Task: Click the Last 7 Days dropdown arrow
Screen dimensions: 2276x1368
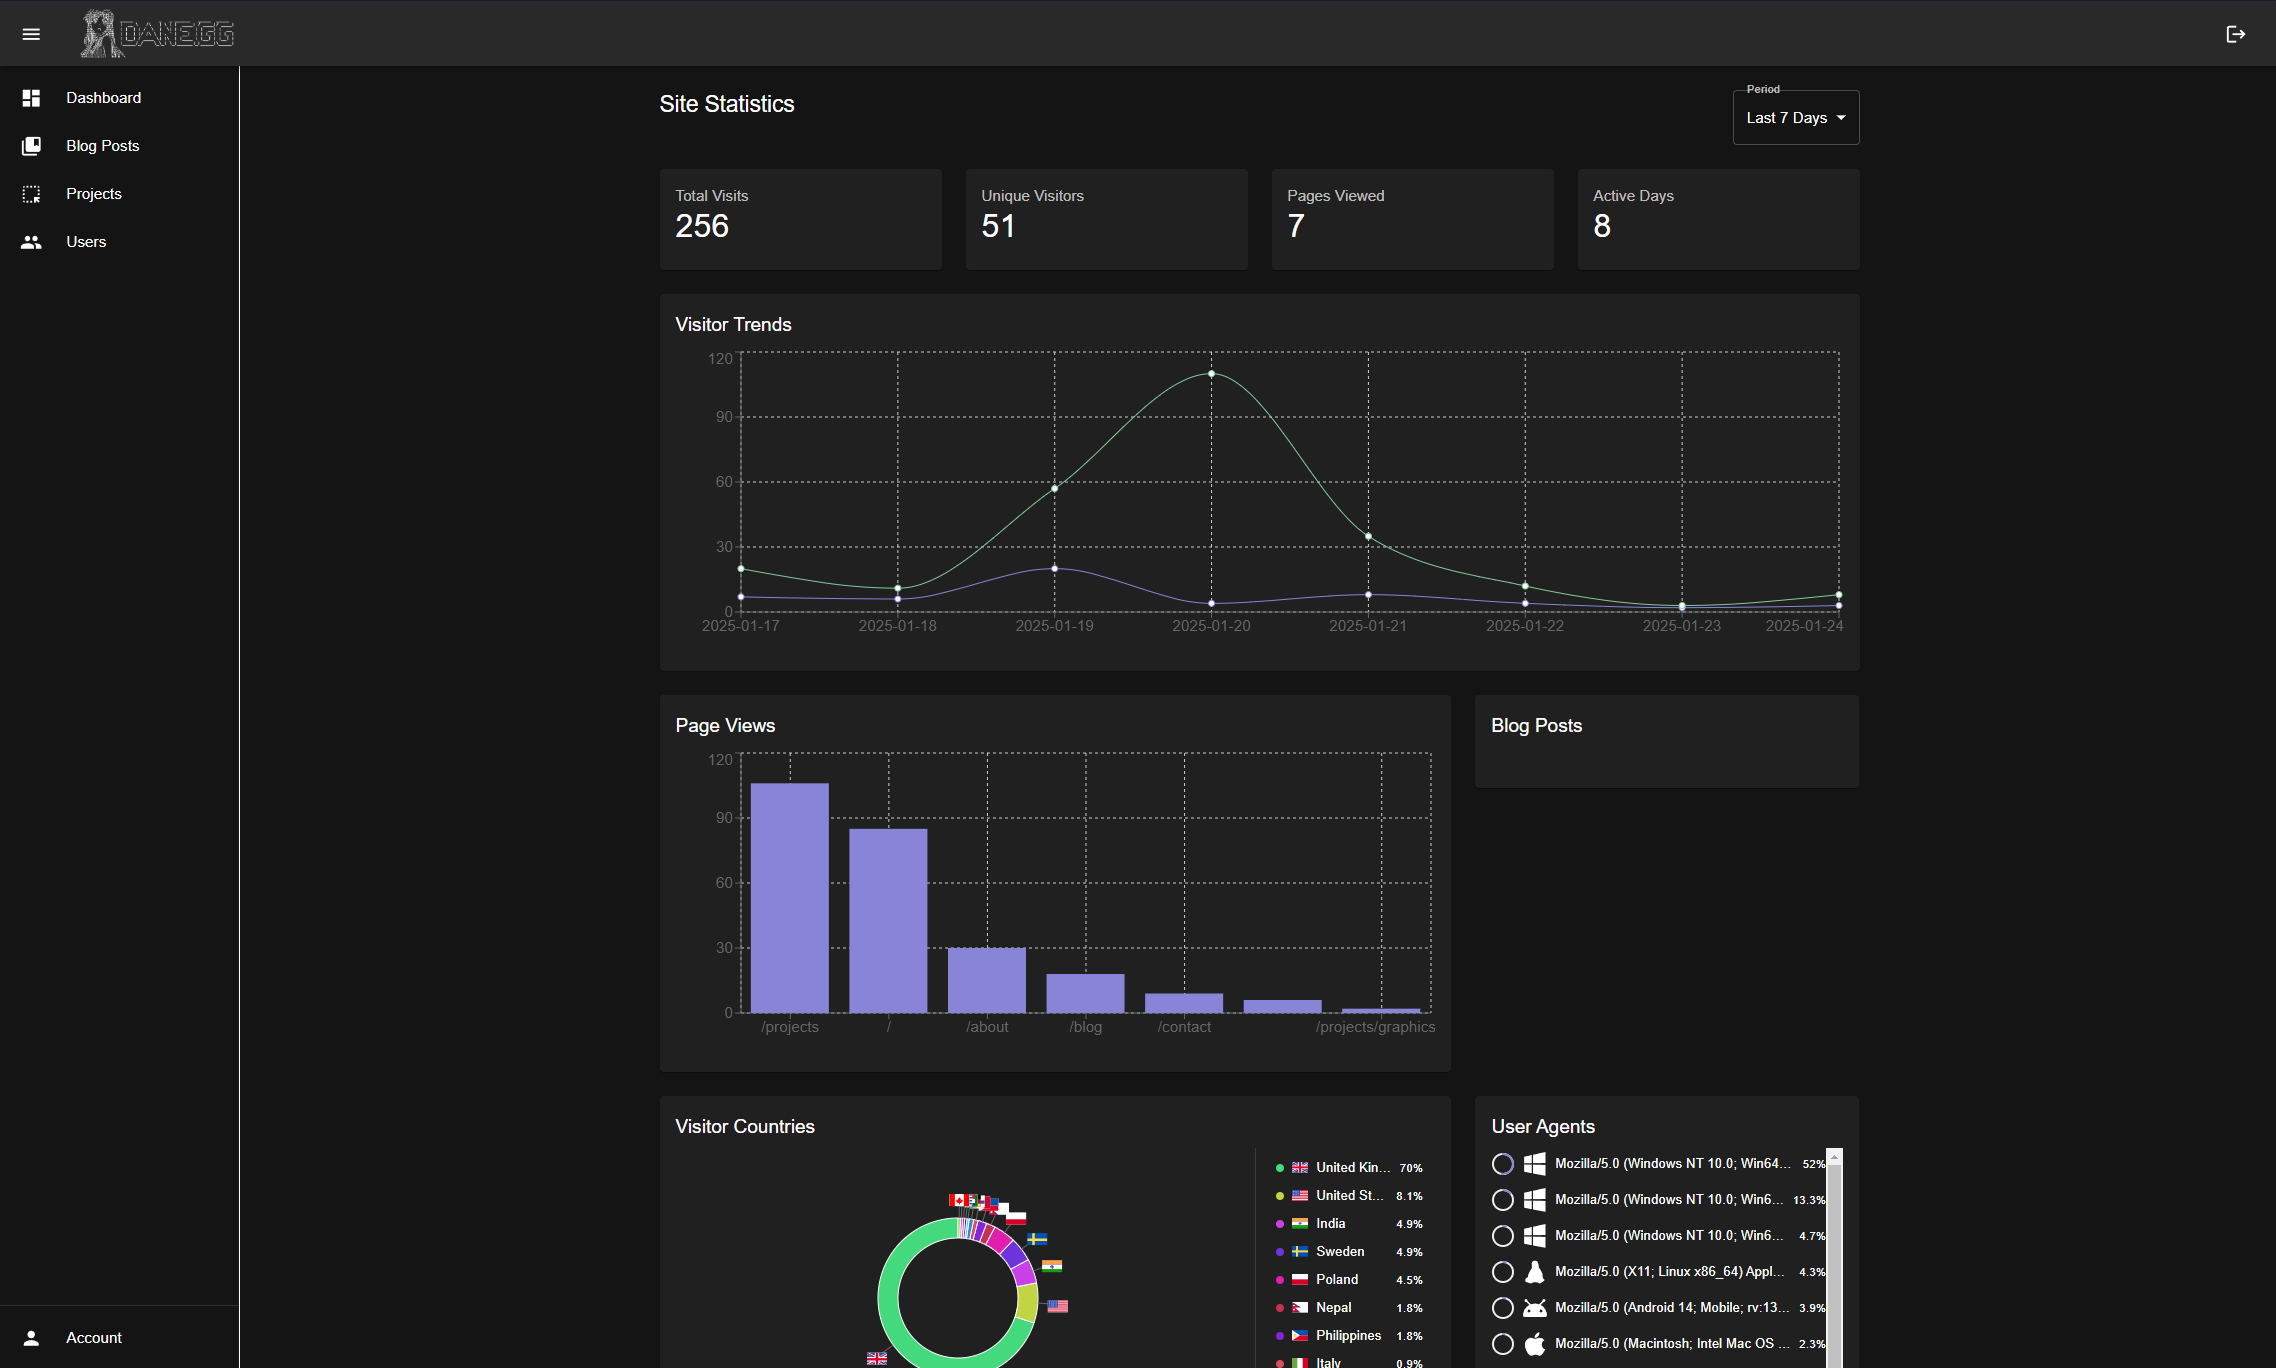Action: [1841, 118]
